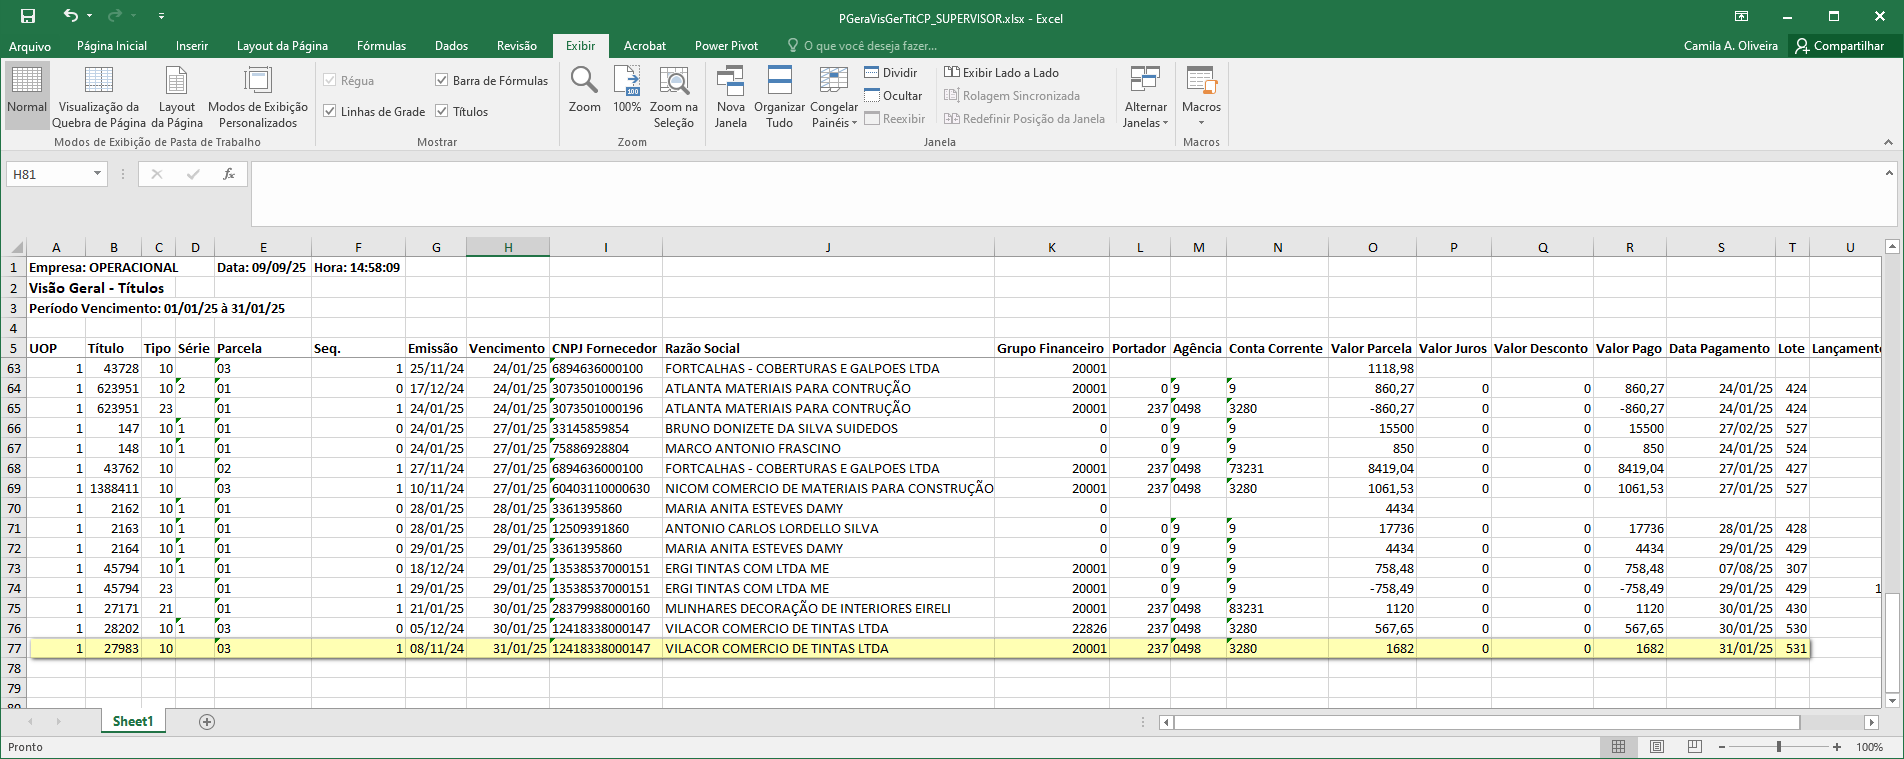Click the Zoom to Selection icon

tap(674, 90)
